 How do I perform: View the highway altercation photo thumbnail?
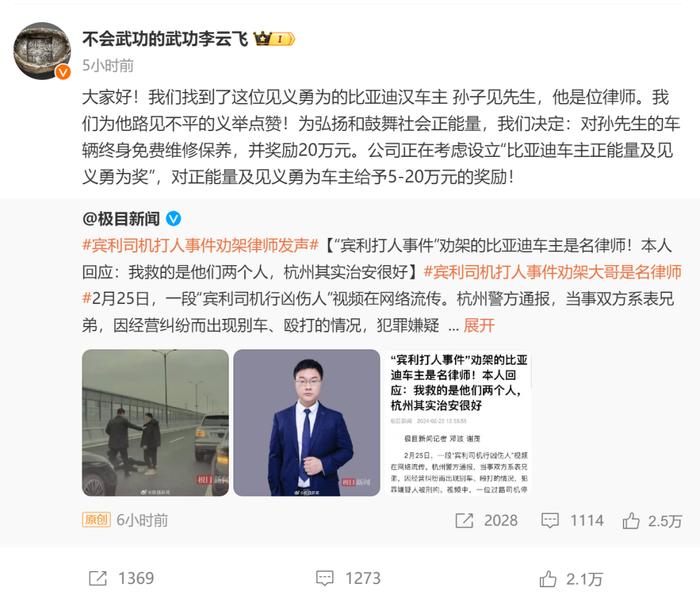155,423
